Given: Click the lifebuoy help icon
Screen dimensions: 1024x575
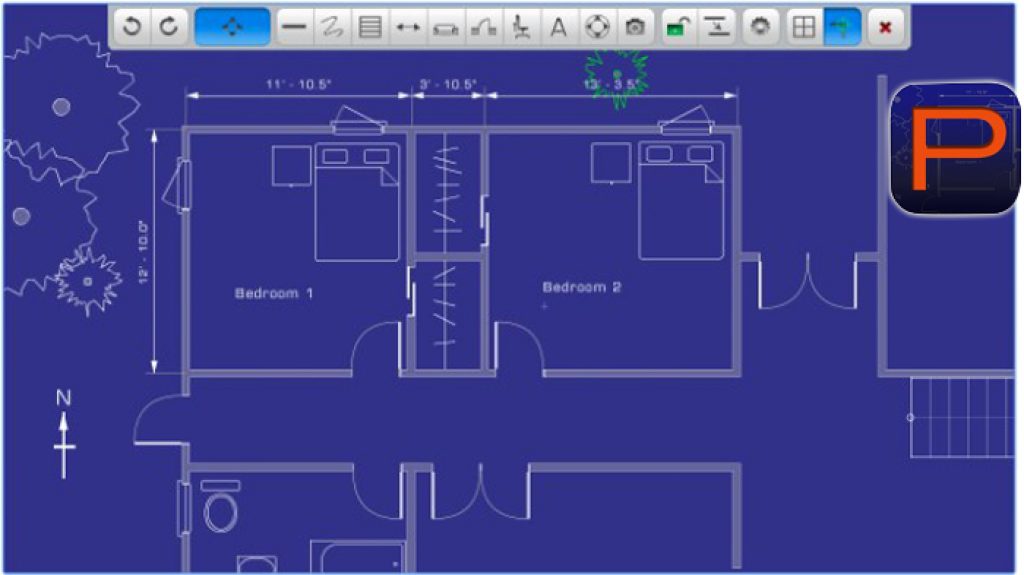Looking at the screenshot, I should pyautogui.click(x=597, y=27).
